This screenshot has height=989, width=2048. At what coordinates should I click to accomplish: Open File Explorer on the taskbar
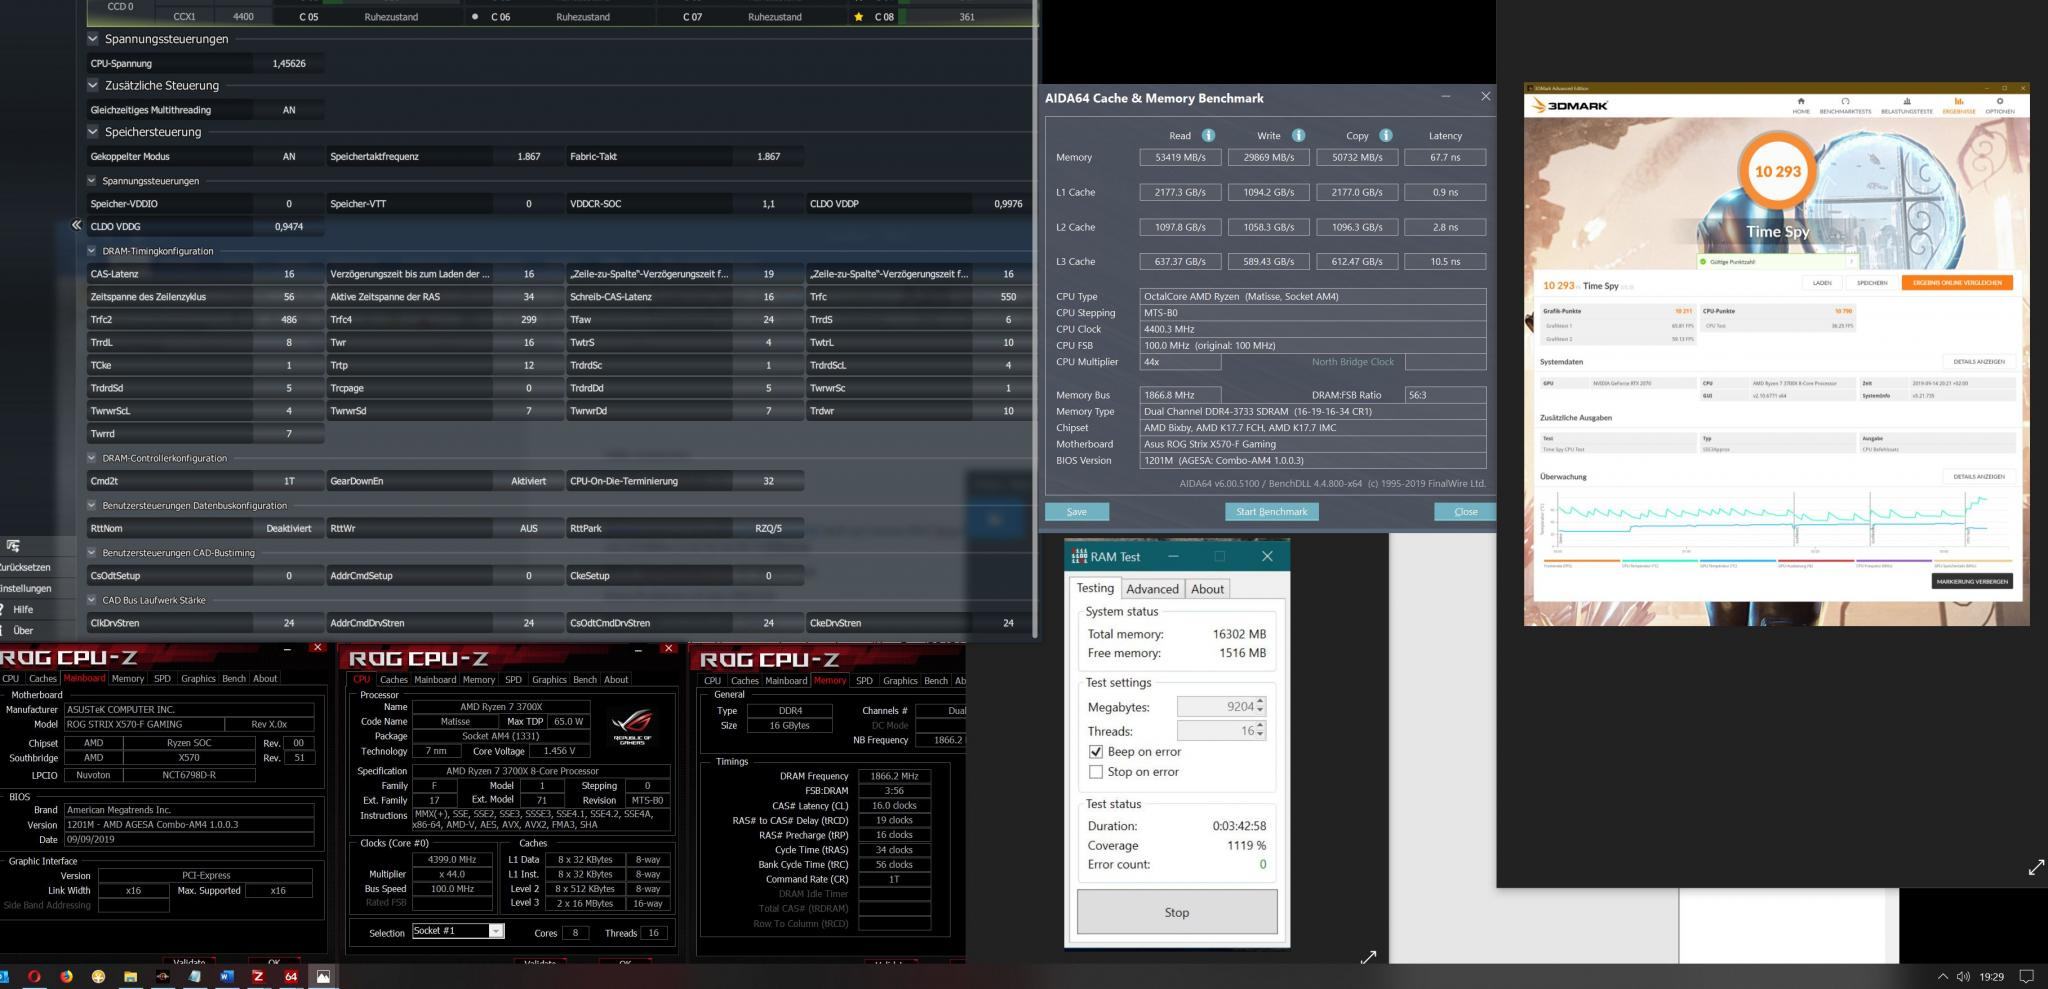point(130,976)
